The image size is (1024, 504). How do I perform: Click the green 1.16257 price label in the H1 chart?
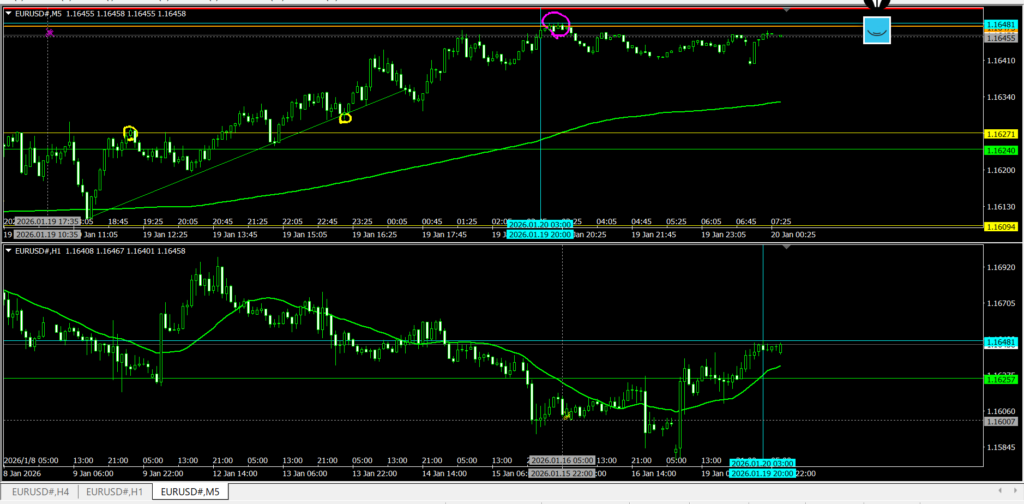tap(1001, 380)
